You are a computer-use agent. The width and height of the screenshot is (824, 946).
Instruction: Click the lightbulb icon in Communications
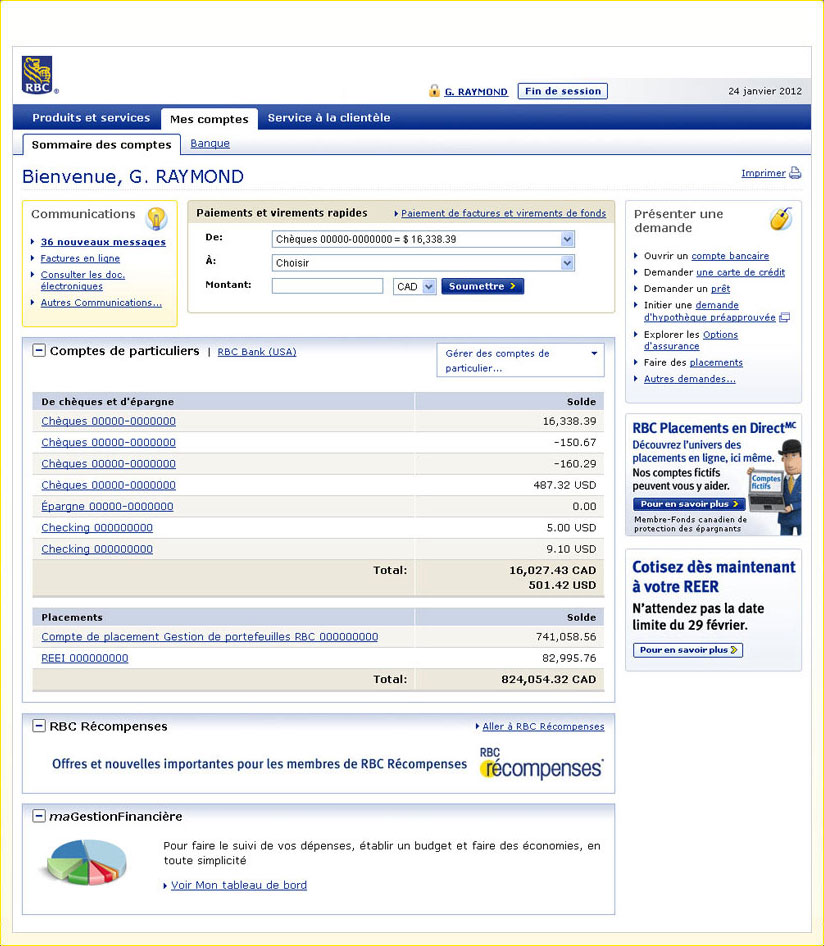click(x=156, y=218)
